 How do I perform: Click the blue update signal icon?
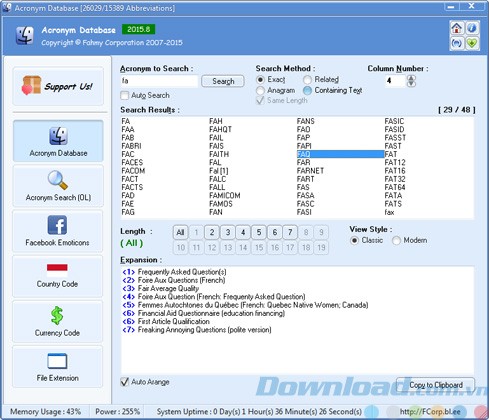(x=457, y=43)
